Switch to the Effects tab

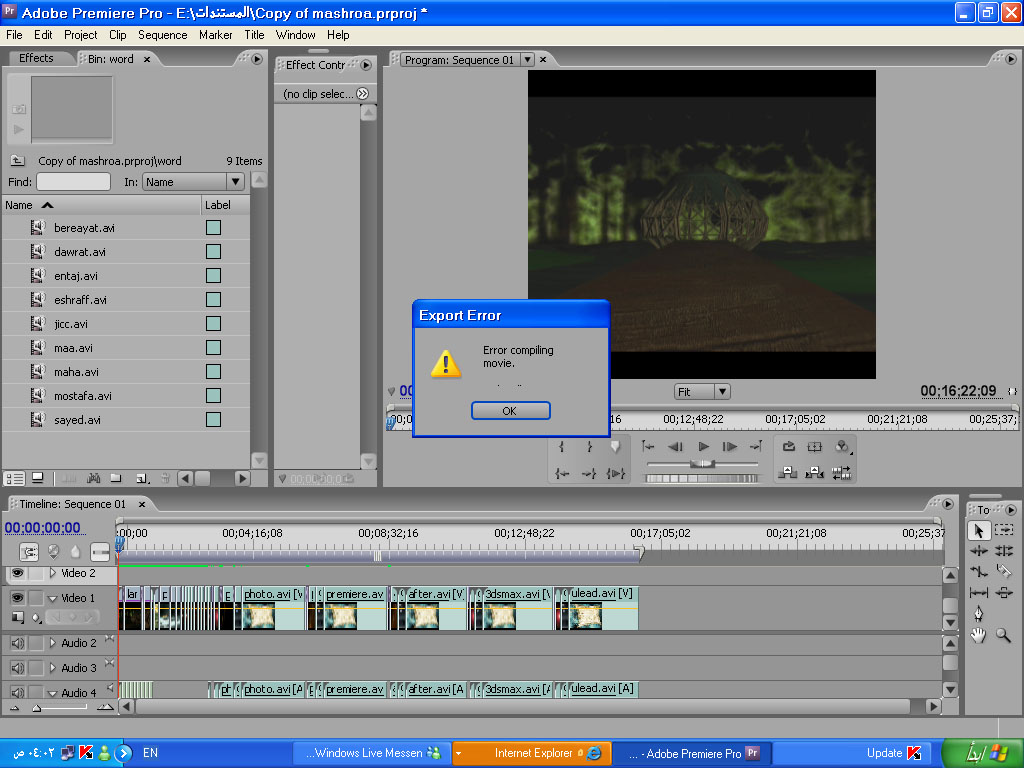tap(36, 58)
